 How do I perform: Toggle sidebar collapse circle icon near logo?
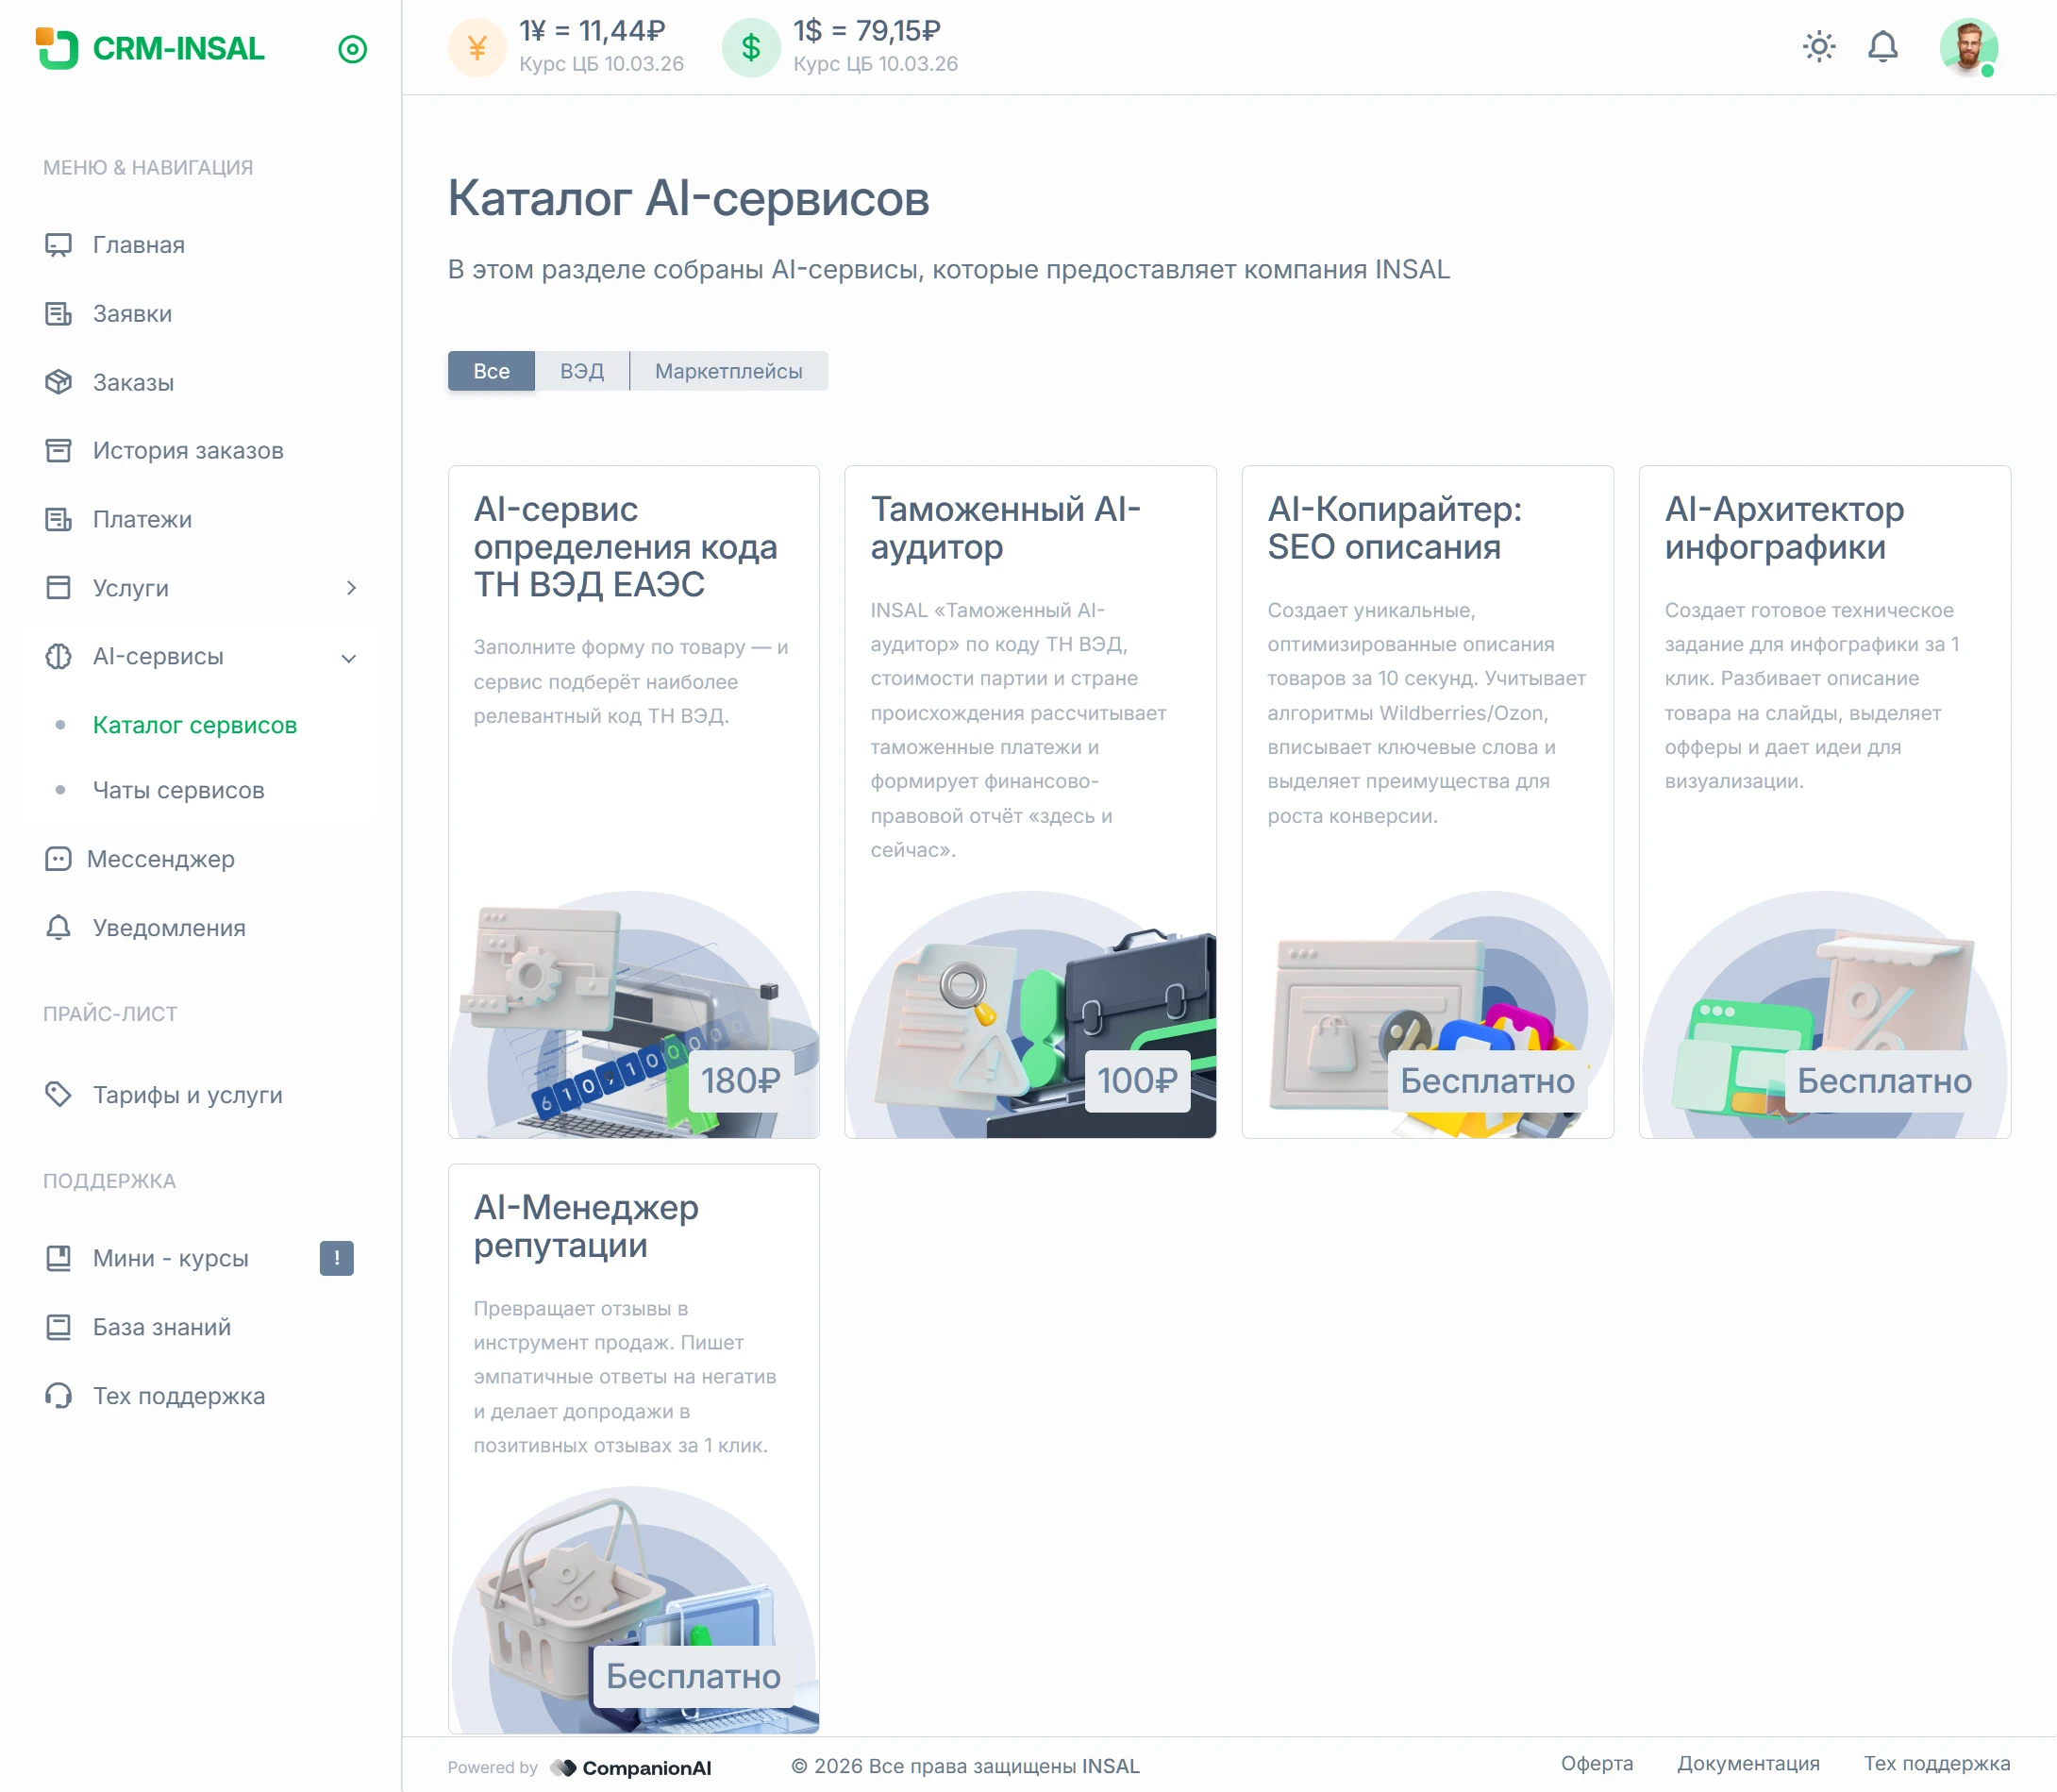pyautogui.click(x=352, y=49)
